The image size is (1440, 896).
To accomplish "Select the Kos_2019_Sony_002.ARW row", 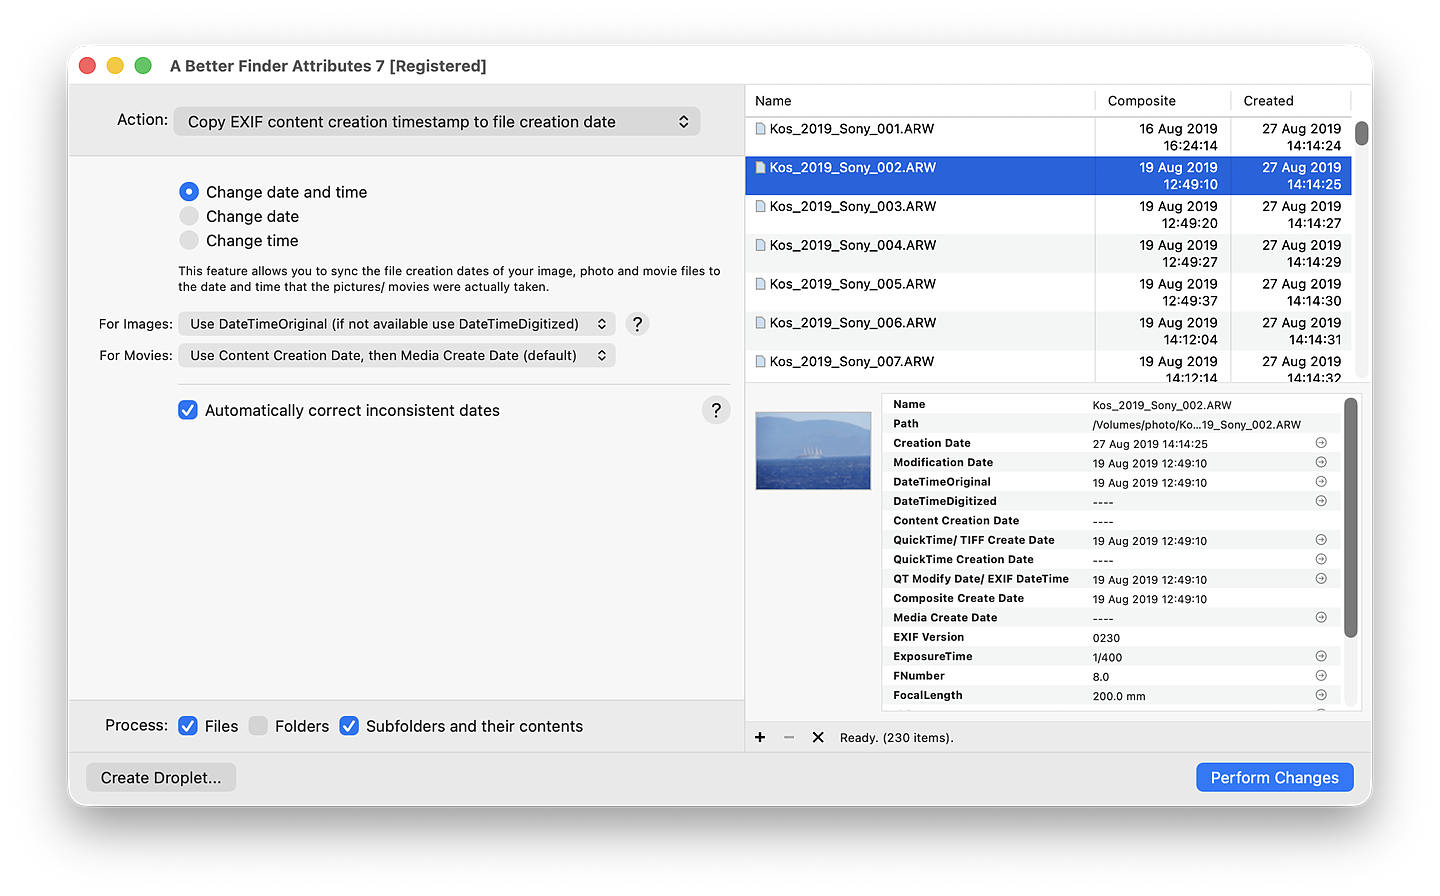I will click(x=1048, y=176).
